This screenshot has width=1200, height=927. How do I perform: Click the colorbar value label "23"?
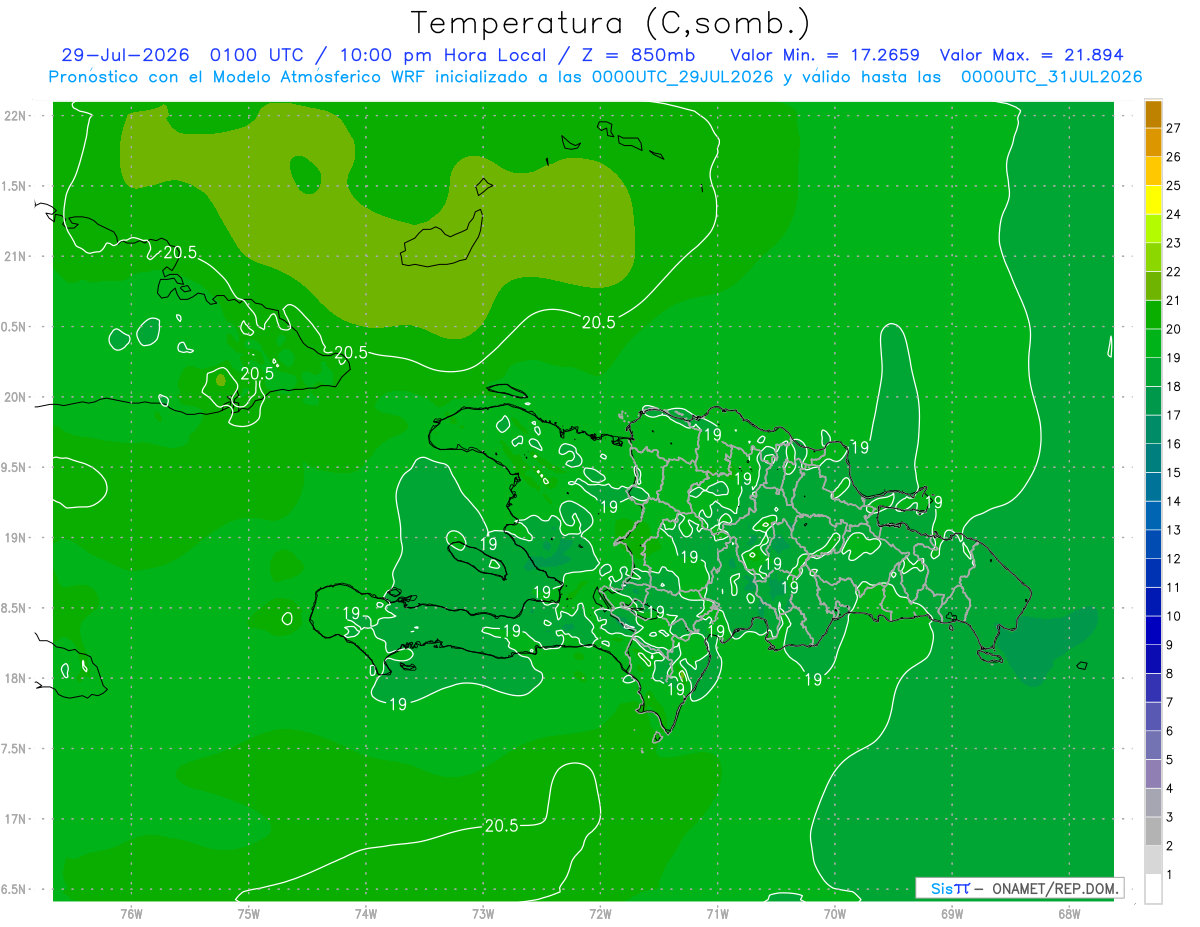1174,243
